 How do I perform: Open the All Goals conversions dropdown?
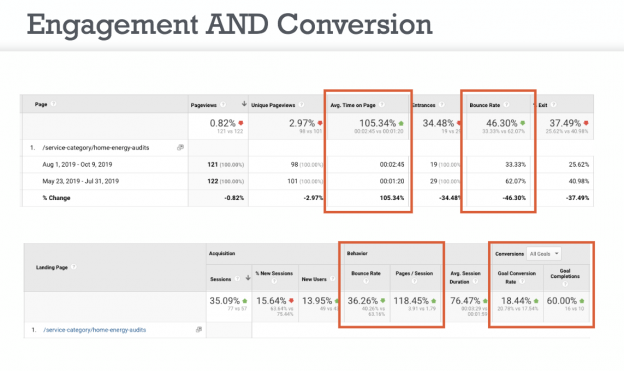544,254
